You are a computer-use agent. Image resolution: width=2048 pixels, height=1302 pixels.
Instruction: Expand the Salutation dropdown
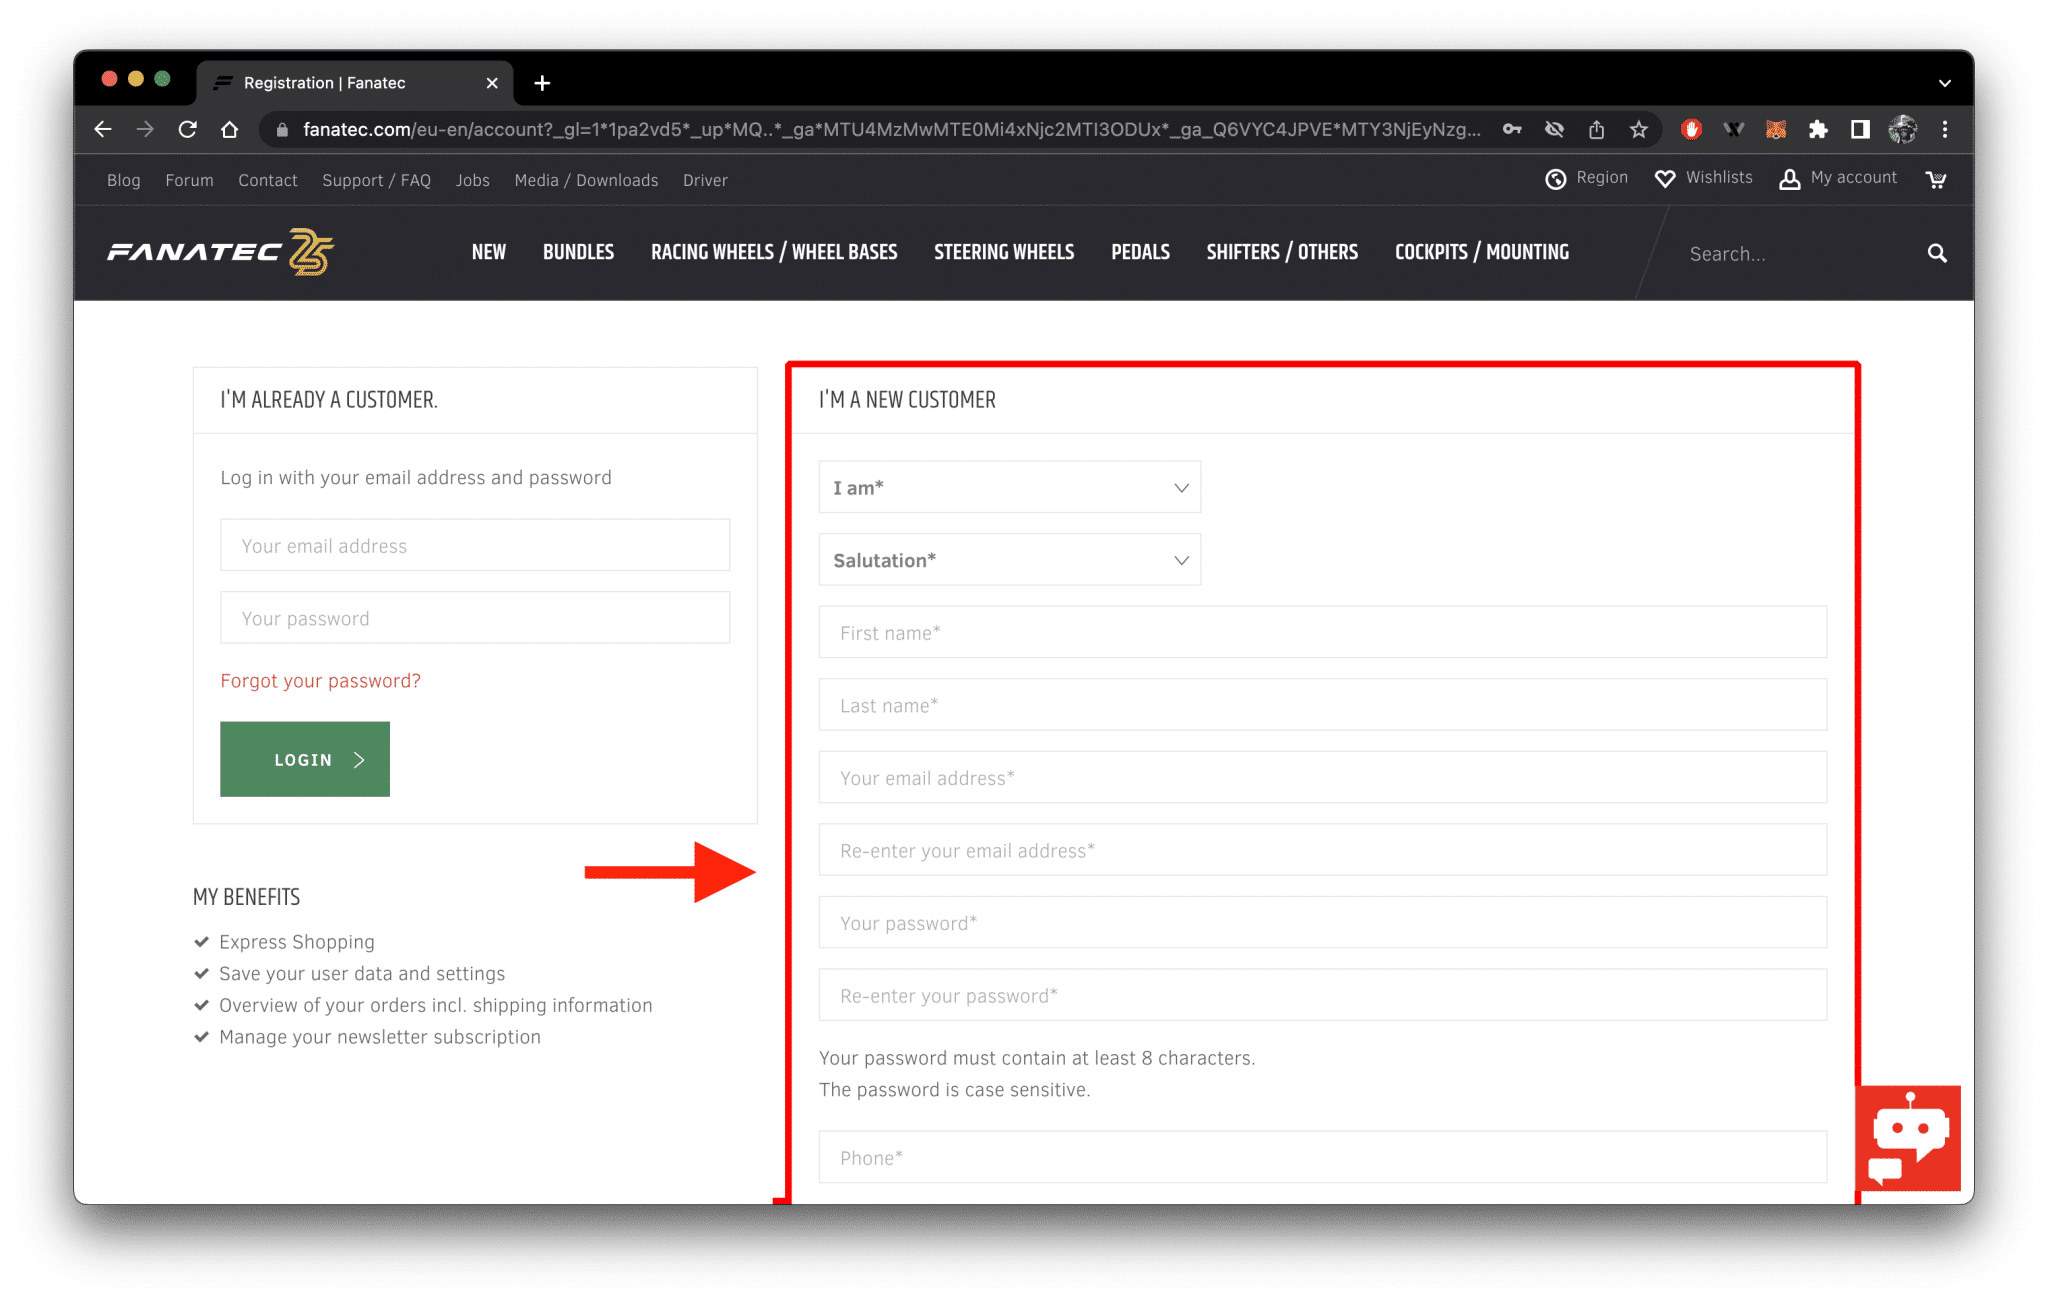[x=1009, y=560]
